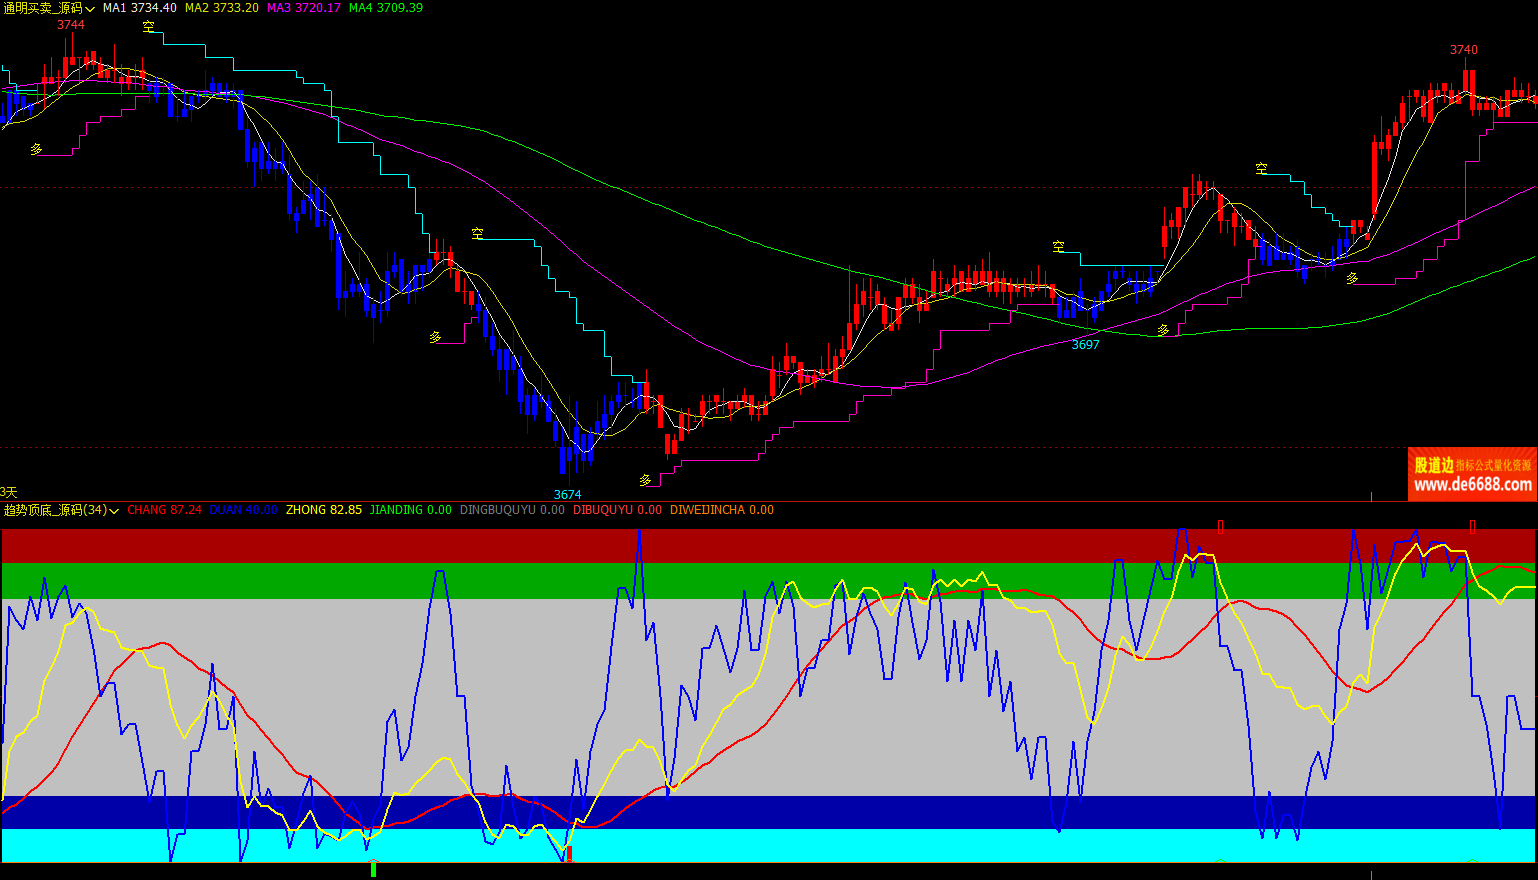Viewport: 1538px width, 880px height.
Task: Click the JIANDING 0.00 value
Action: 411,510
